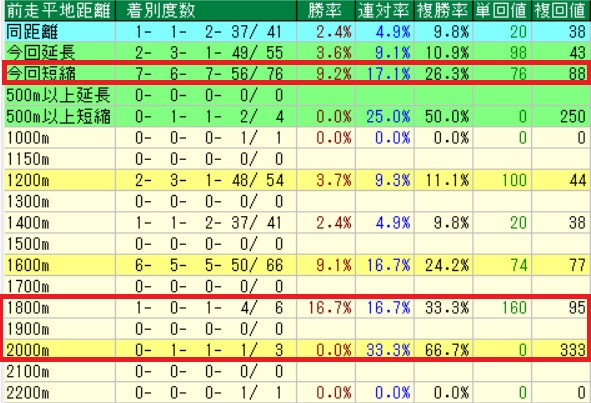Viewport: 591px width, 403px height.
Task: Select 3.6% win rate in 今回延長 row
Action: 334,53
